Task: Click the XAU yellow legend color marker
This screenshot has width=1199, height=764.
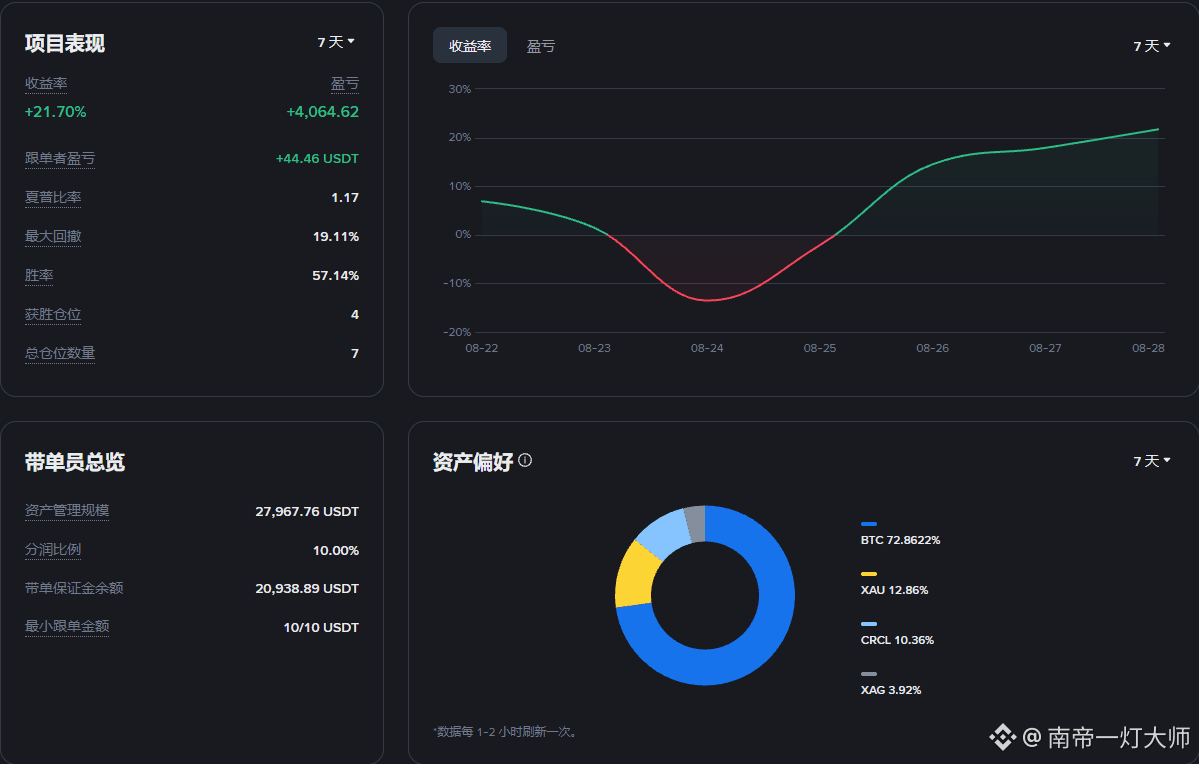Action: [x=869, y=574]
